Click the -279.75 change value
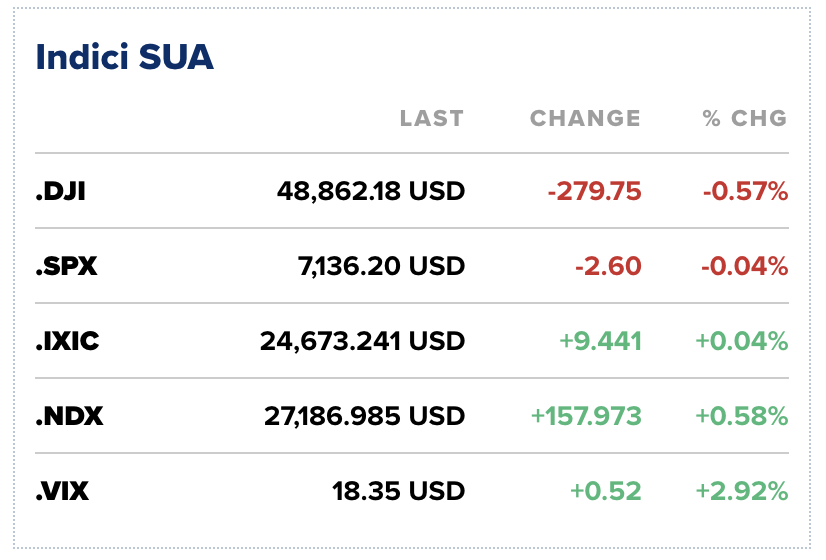Screen dimensions: 826x560 click(594, 191)
